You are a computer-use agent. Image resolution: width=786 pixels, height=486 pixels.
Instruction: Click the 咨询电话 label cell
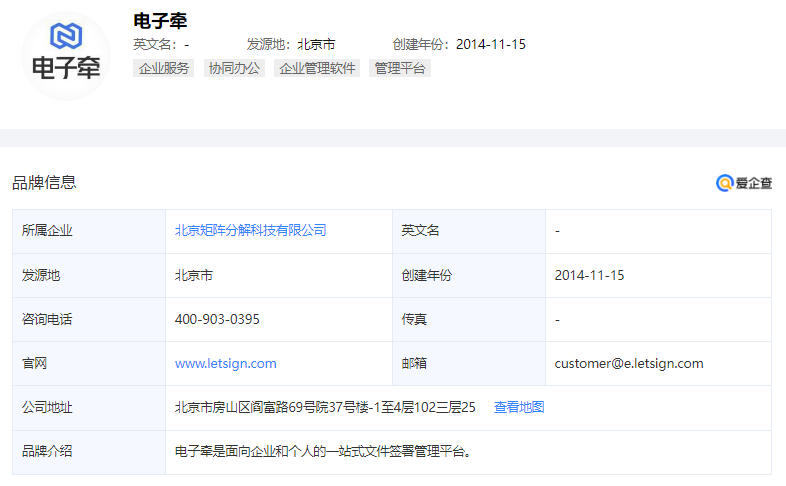[89, 319]
